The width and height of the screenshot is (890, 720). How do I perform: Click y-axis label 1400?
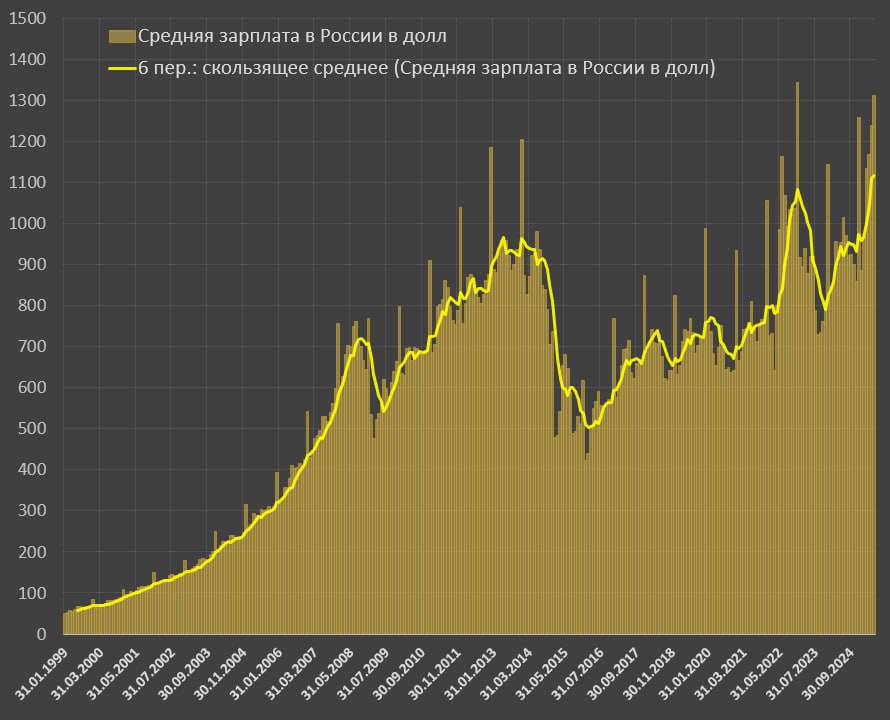tap(27, 60)
